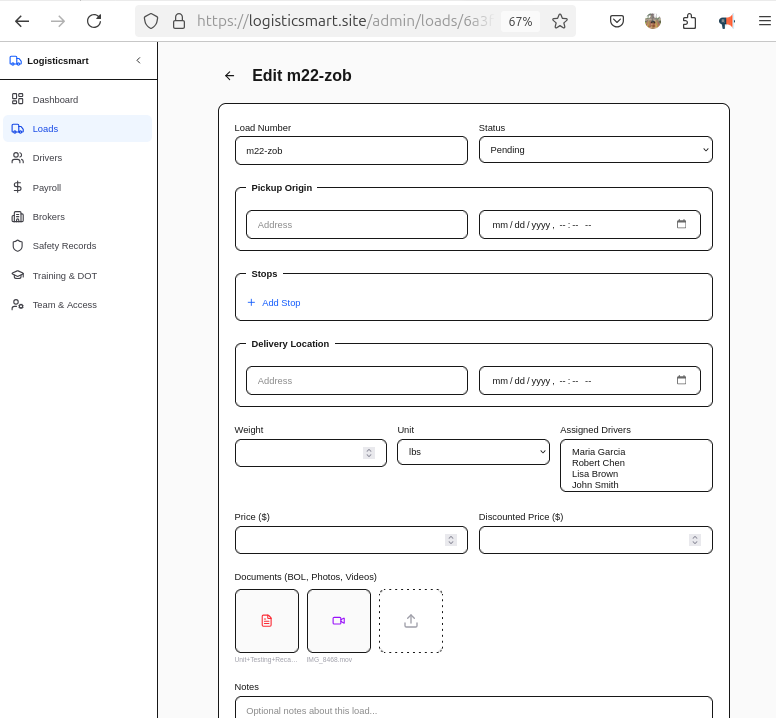Open the Unit dropdown set to lbs
This screenshot has width=776, height=718.
click(x=473, y=452)
